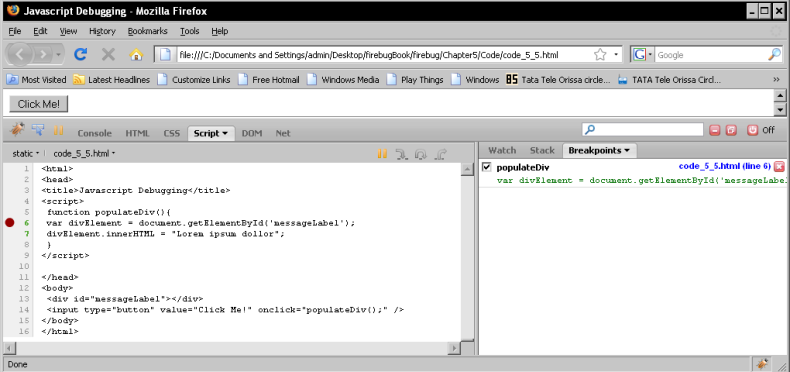The image size is (790, 372).
Task: Click the address bar URL field
Action: [383, 55]
